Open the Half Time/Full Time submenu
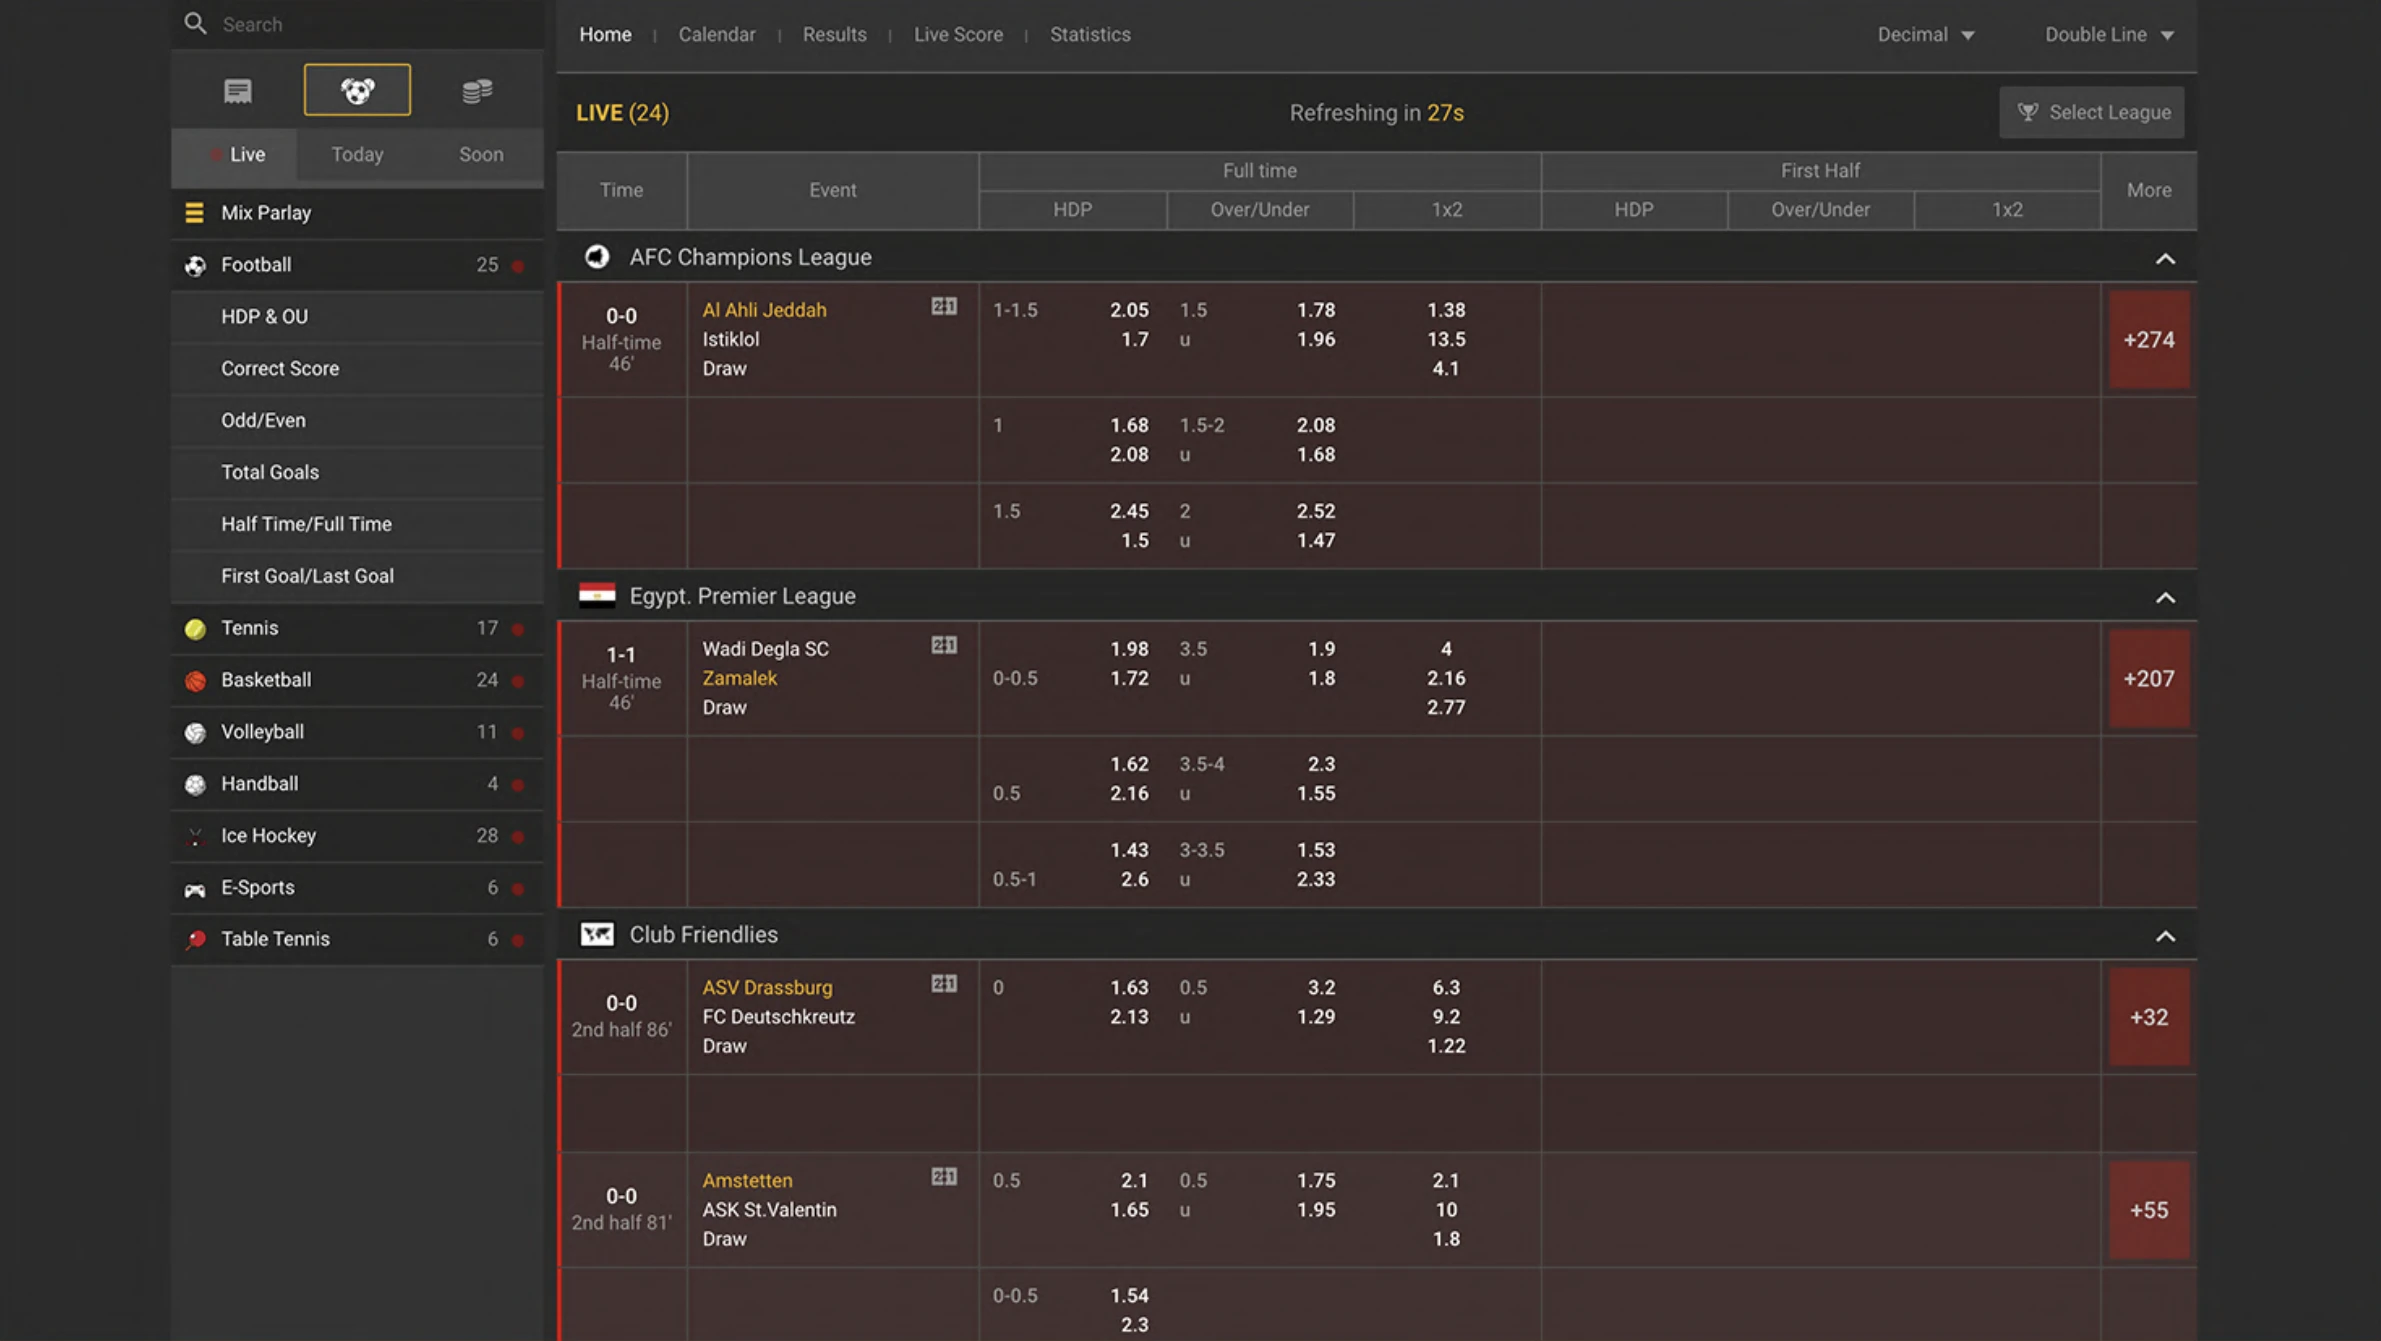 pyautogui.click(x=358, y=525)
